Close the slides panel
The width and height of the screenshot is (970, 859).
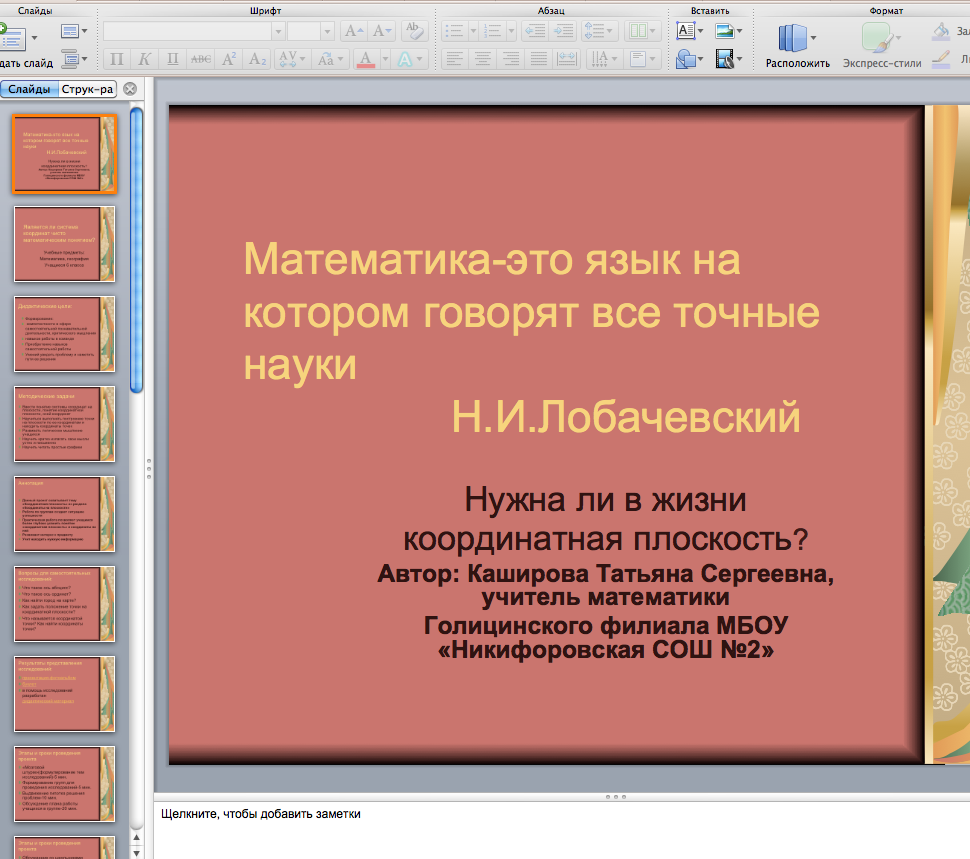coord(130,89)
